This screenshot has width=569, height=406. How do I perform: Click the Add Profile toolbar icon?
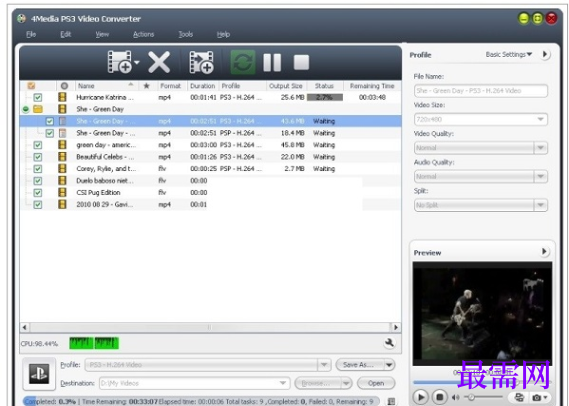tap(201, 62)
